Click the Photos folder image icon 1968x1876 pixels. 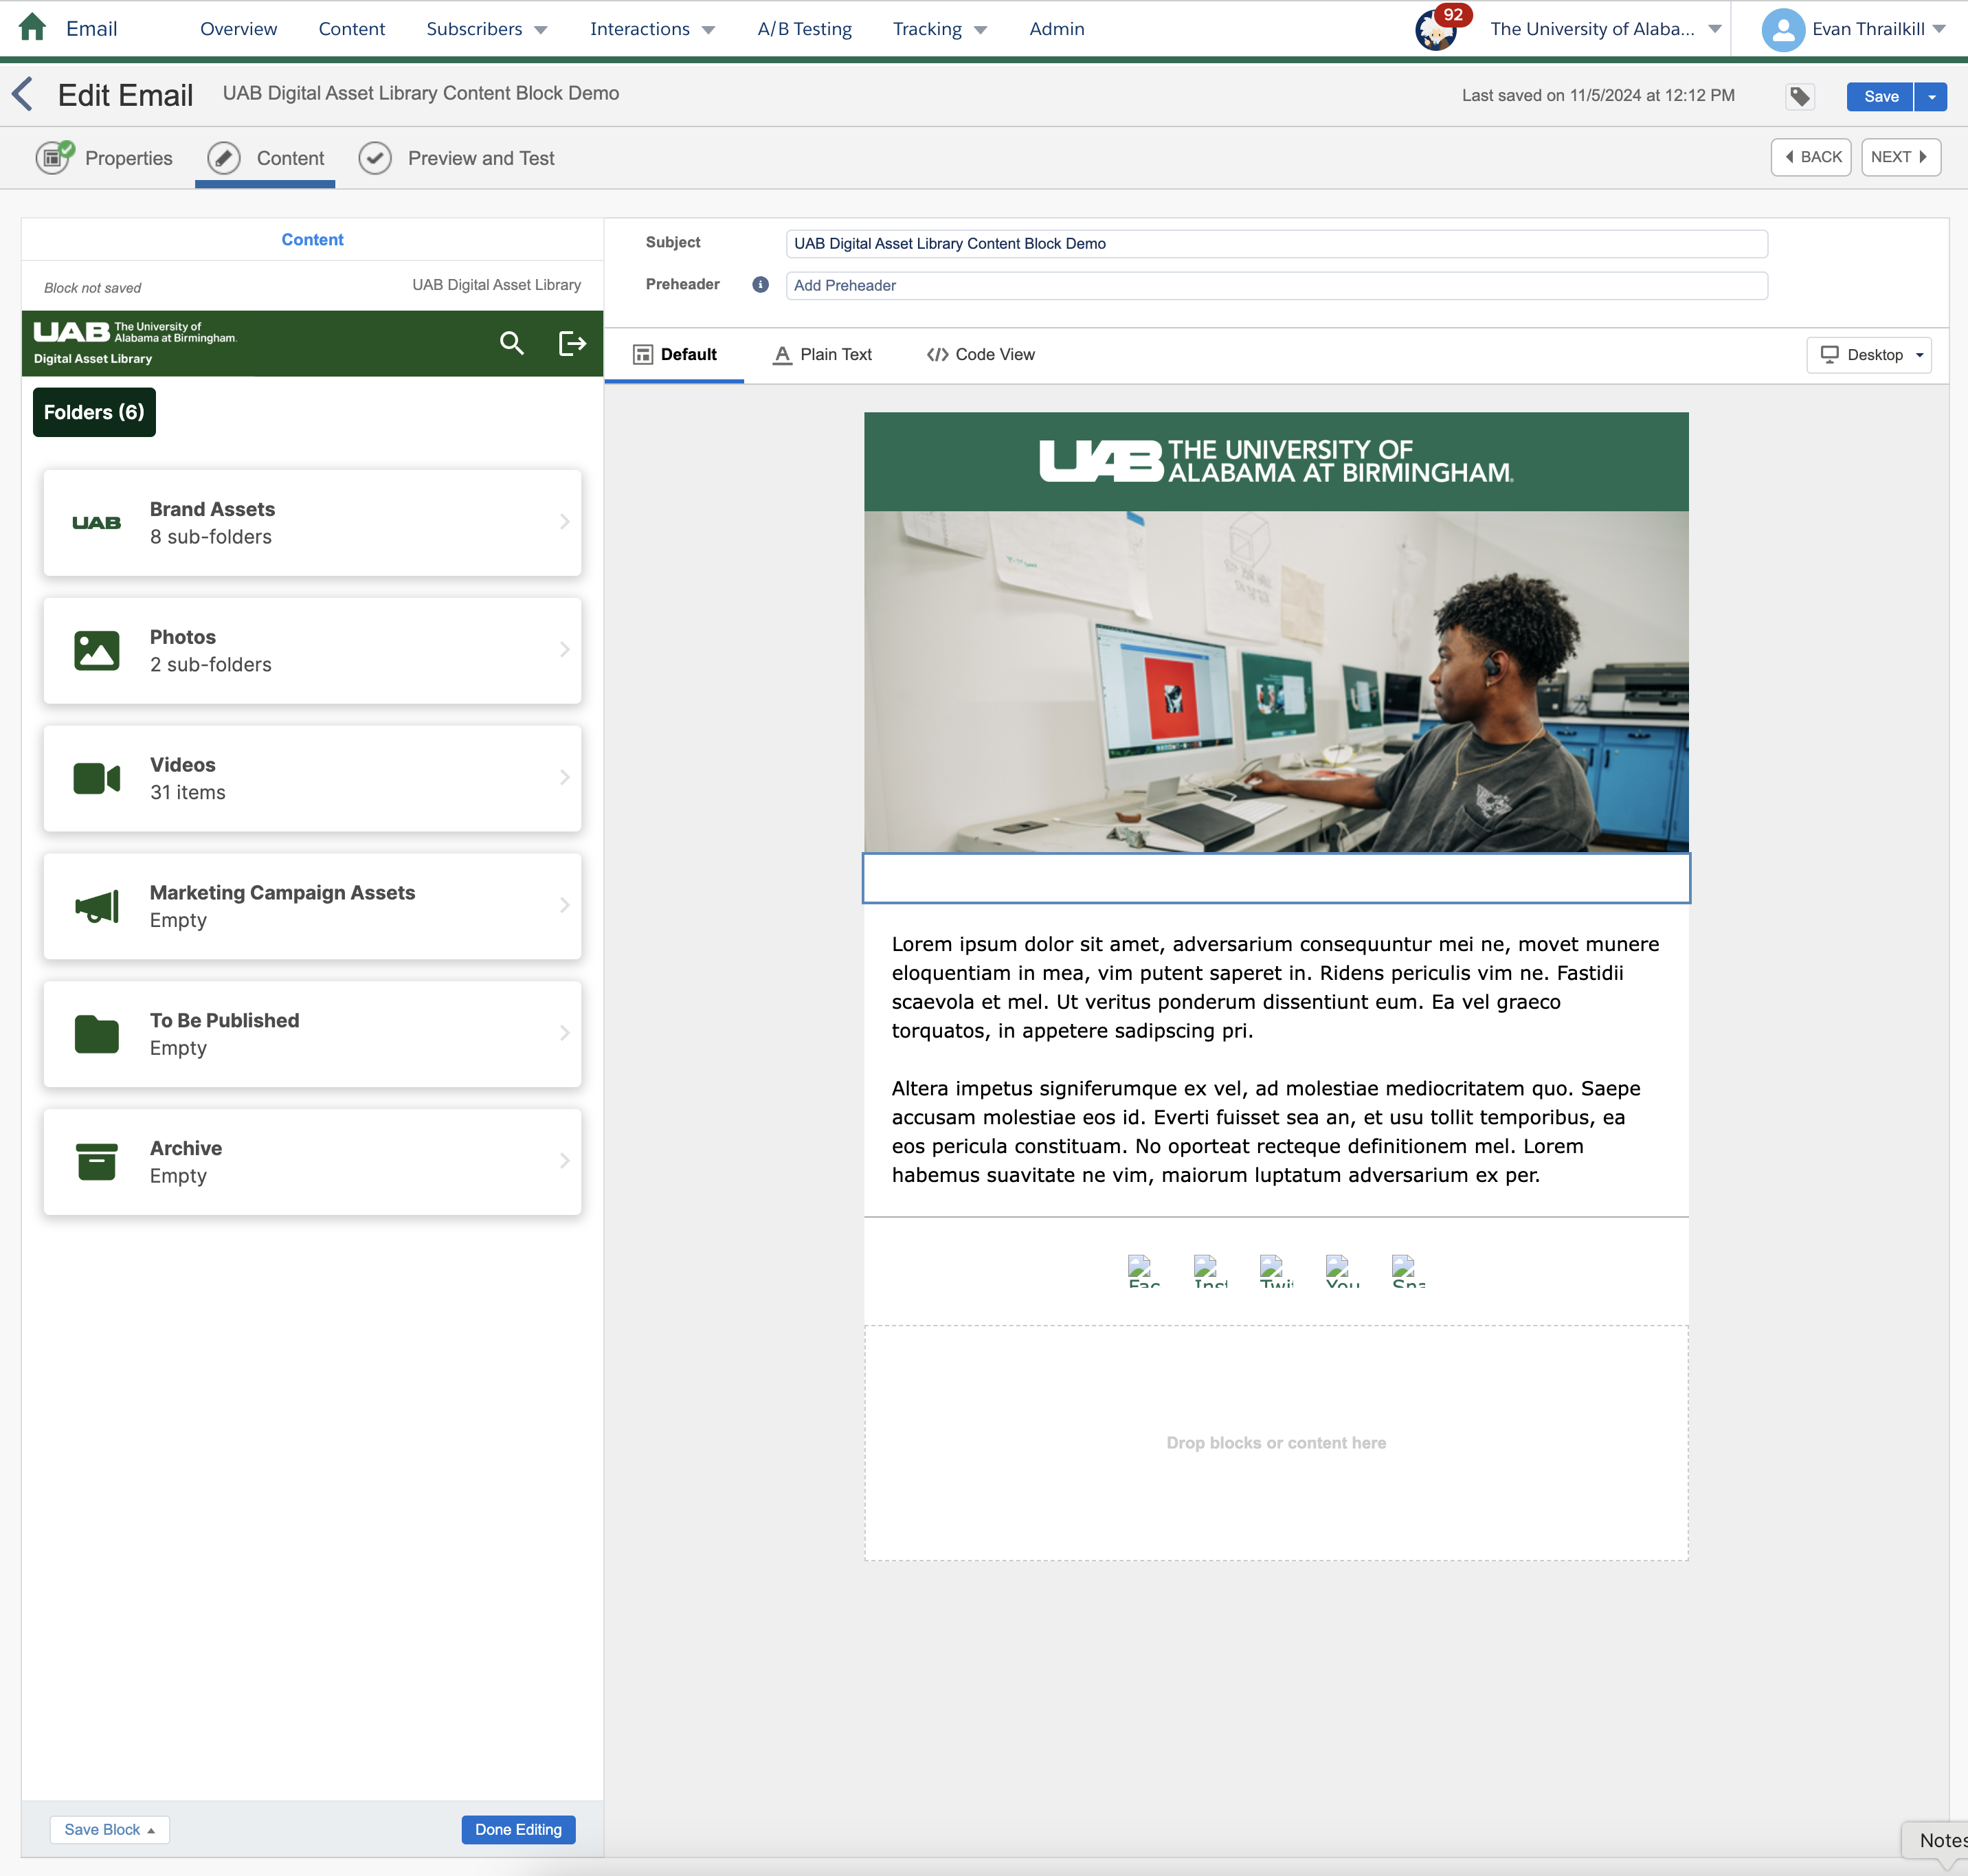[96, 650]
